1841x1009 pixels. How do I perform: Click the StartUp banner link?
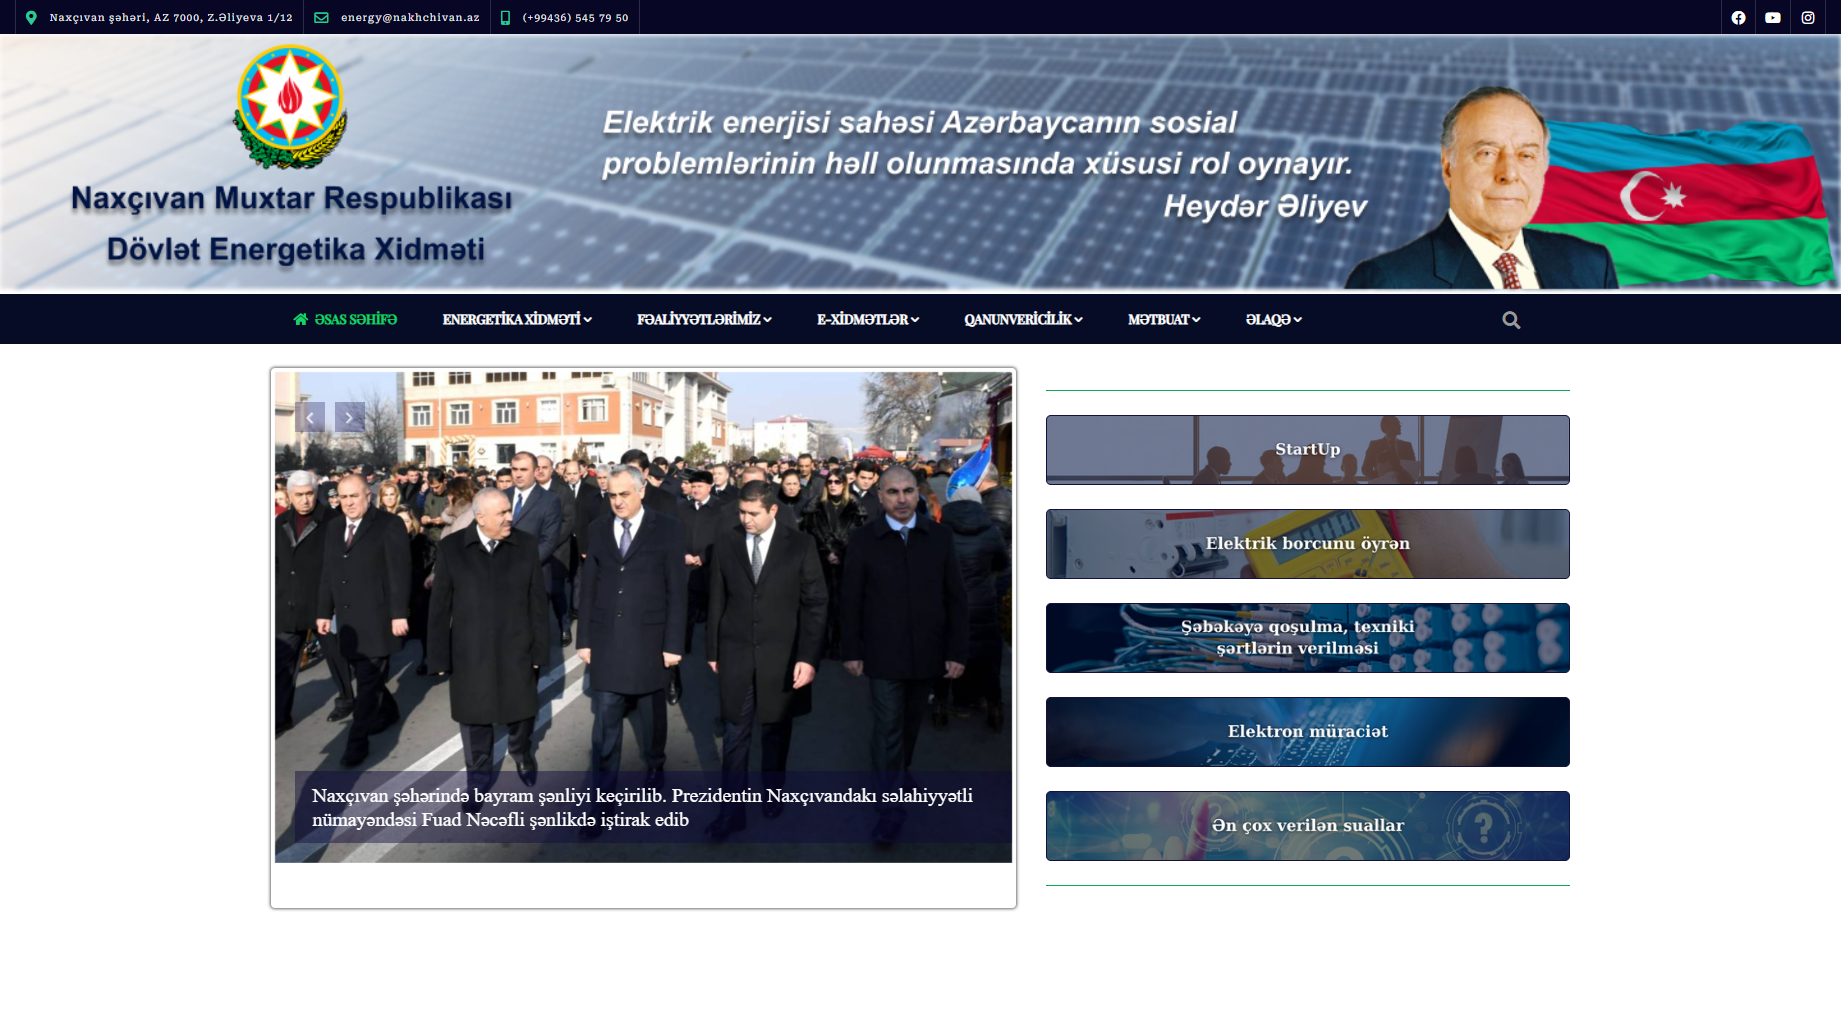coord(1307,450)
